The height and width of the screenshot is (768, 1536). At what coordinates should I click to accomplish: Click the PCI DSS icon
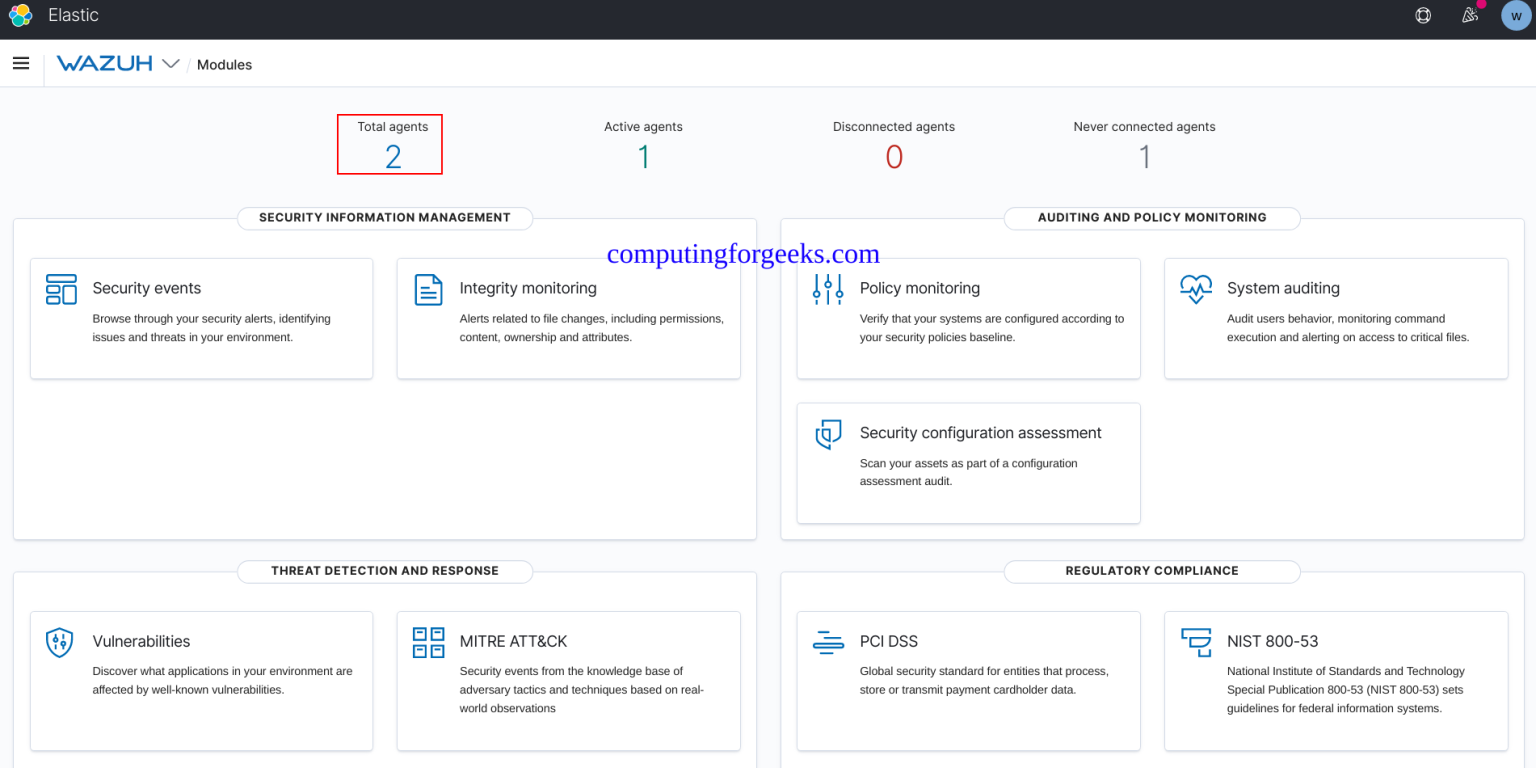pyautogui.click(x=827, y=642)
